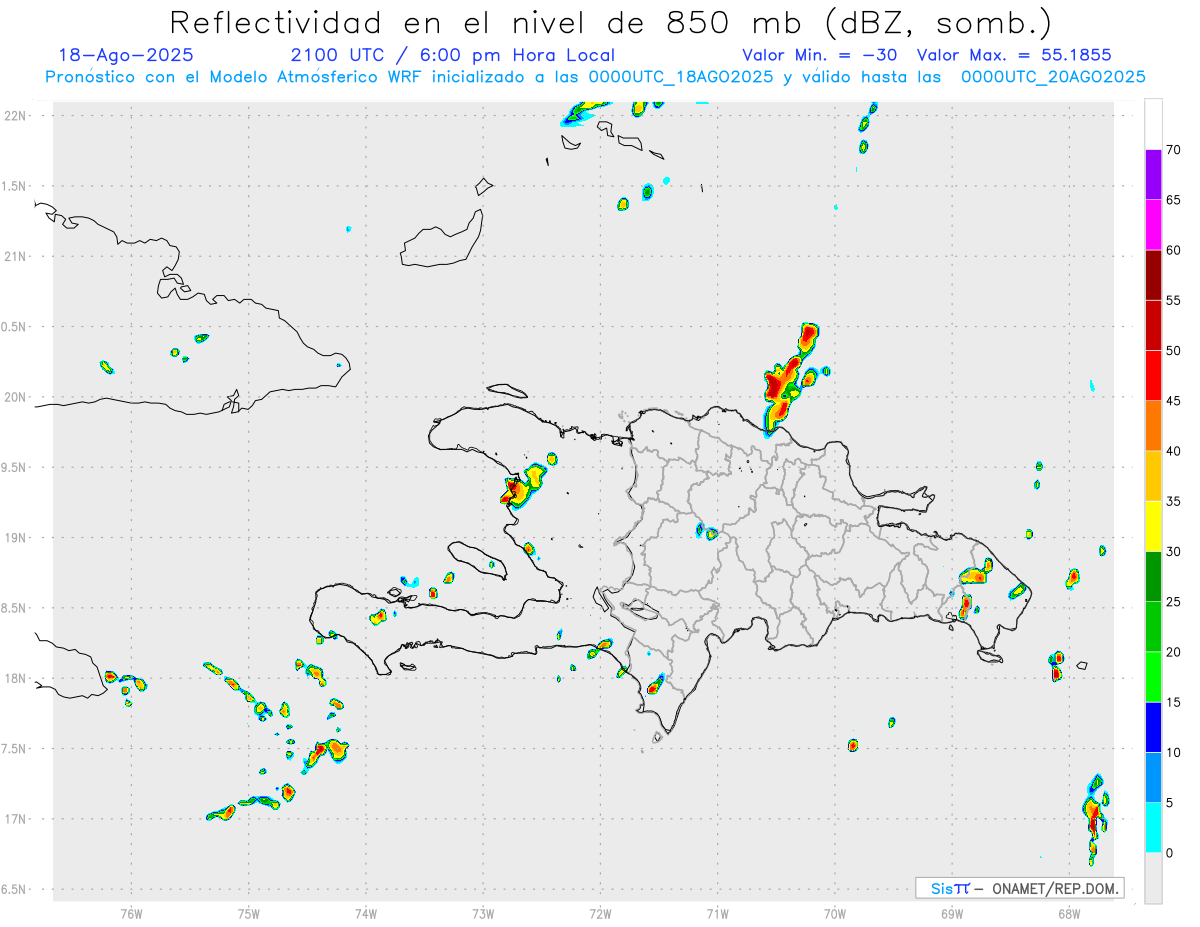Click the latitude label '22N'
The height and width of the screenshot is (927, 1200).
point(17,116)
